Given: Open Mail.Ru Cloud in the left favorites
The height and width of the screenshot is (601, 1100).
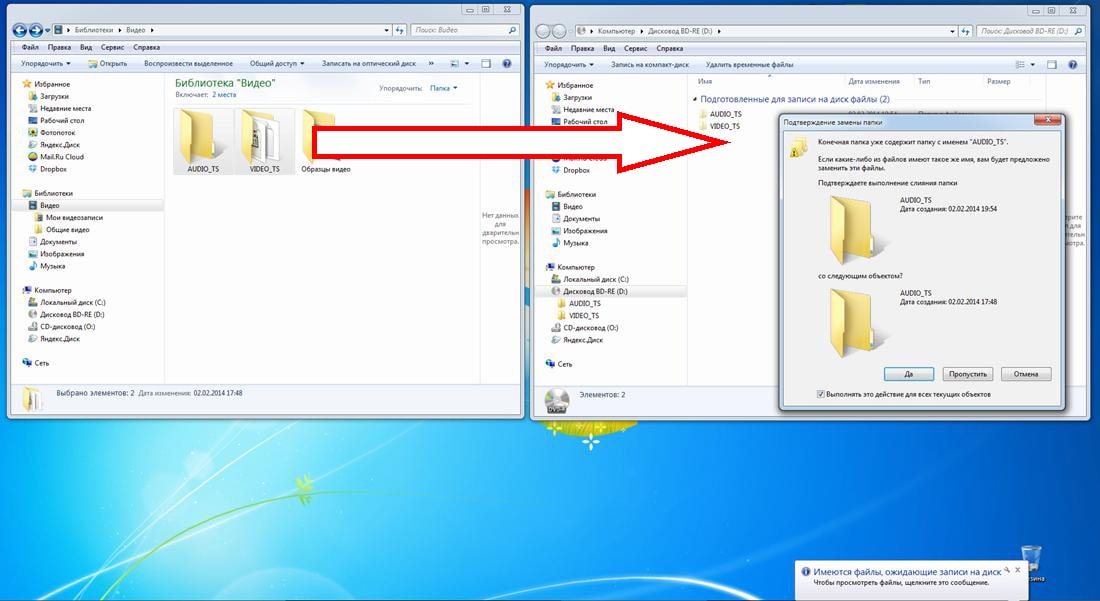Looking at the screenshot, I should [61, 157].
